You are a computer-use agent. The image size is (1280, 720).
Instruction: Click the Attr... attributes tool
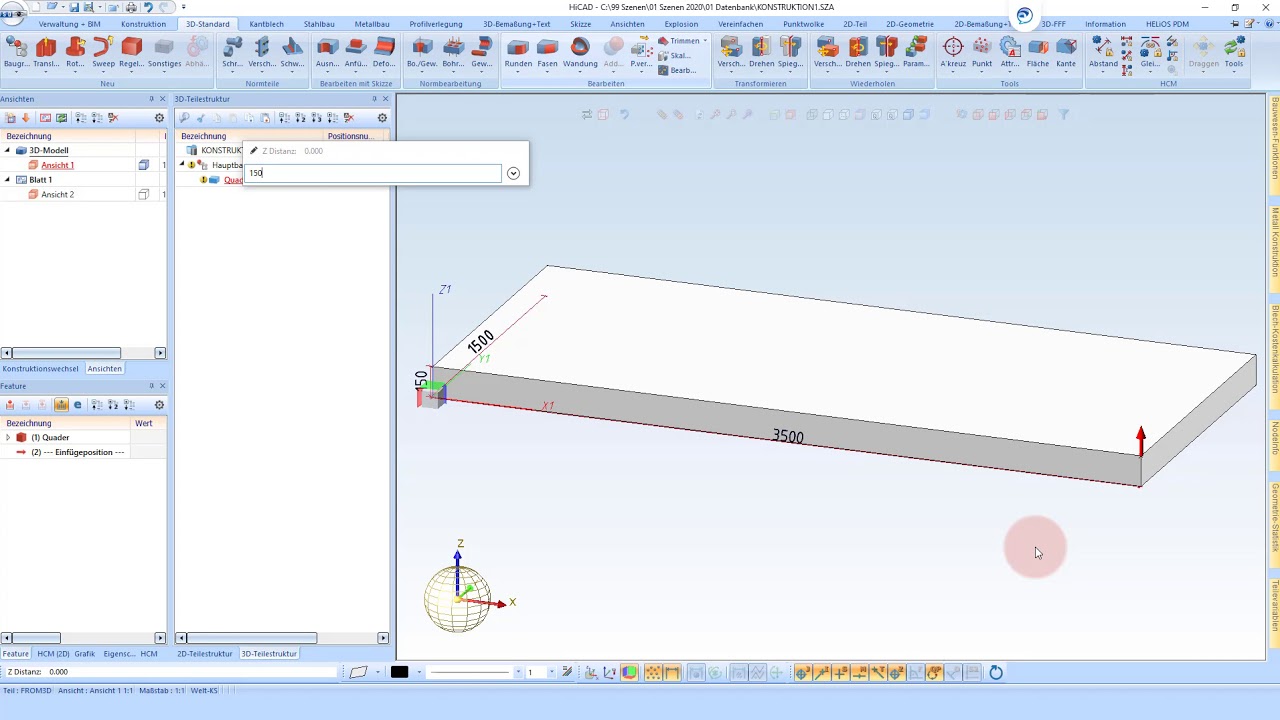pyautogui.click(x=1010, y=52)
